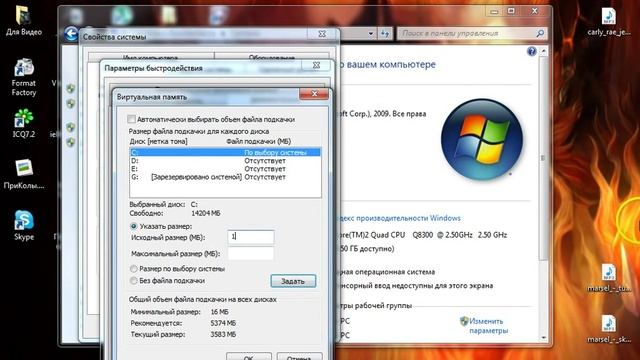640x360 pixels.
Task: Click the refresh button beside address bar
Action: [385, 33]
